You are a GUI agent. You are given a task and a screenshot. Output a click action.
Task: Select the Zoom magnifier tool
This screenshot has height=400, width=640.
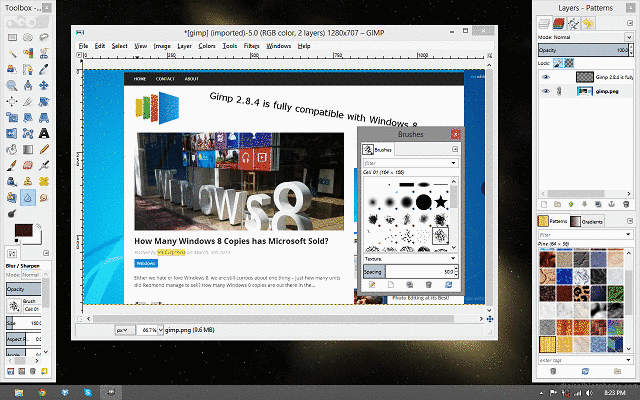(12, 85)
